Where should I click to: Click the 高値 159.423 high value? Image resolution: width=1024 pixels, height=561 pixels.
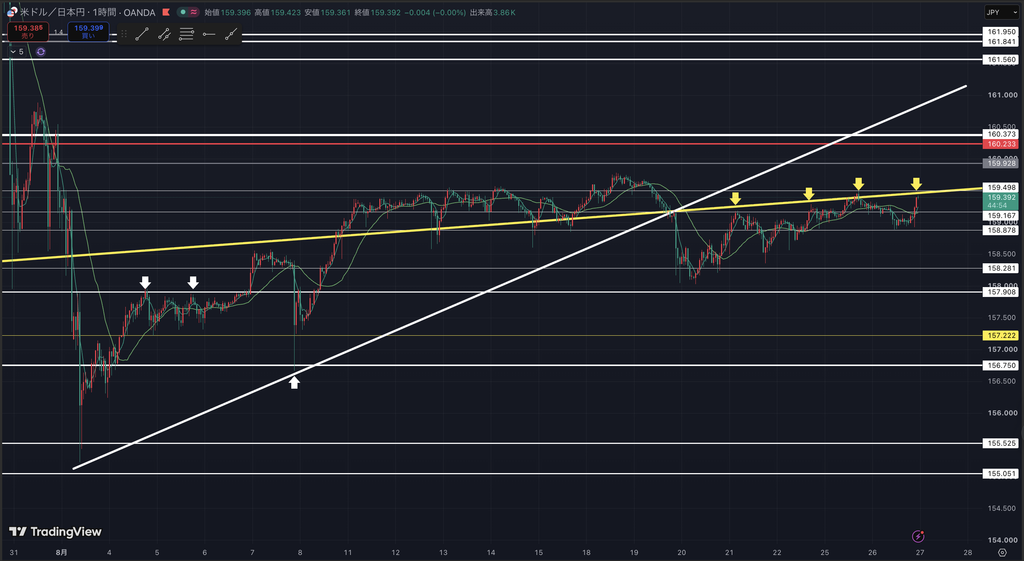pos(279,12)
